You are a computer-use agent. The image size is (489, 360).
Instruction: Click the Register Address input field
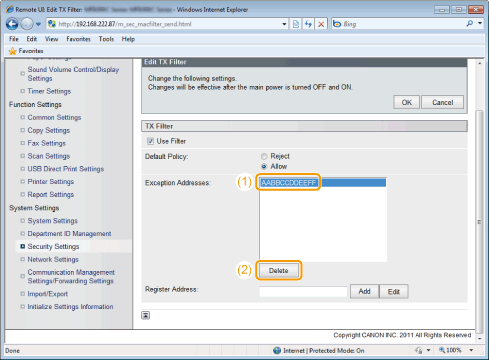tap(303, 292)
